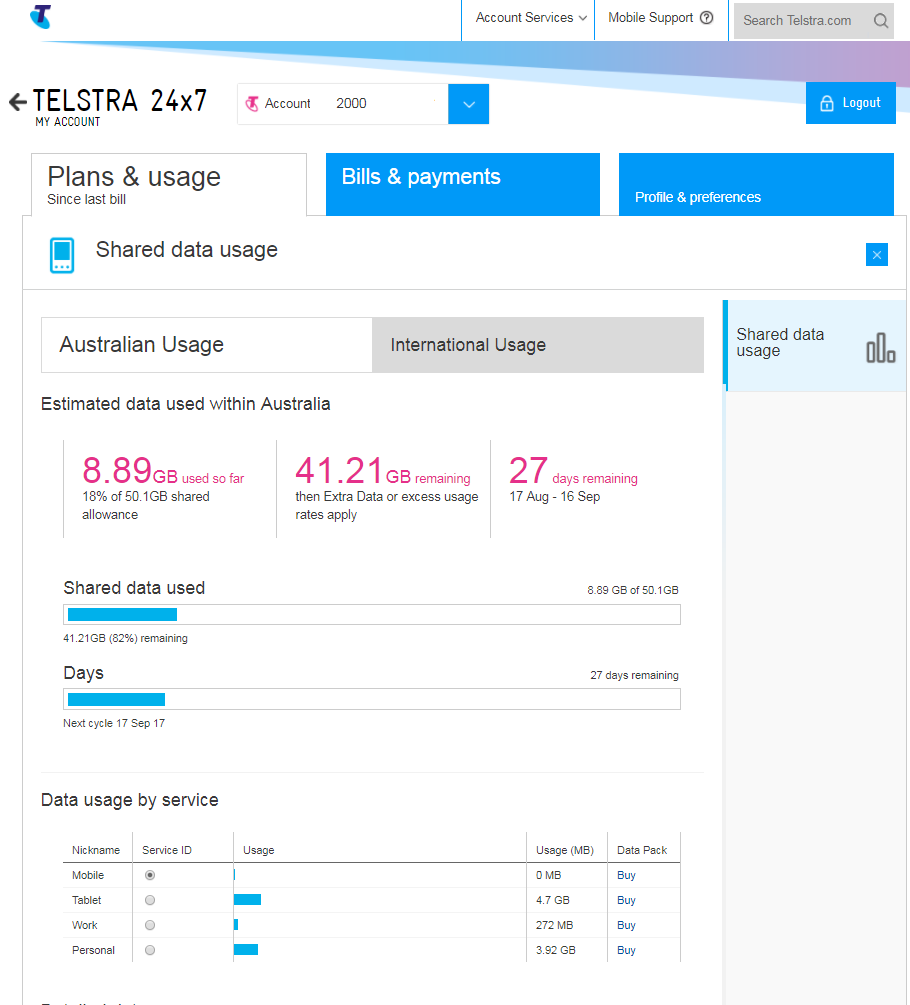
Task: Click the search magnifier icon
Action: coord(880,21)
